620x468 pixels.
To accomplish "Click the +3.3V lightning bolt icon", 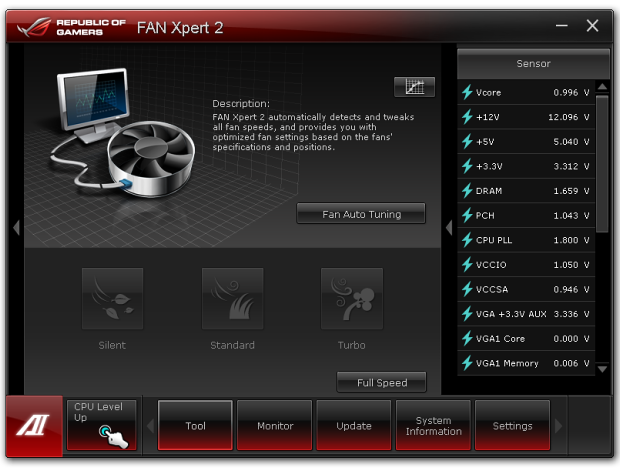I will tap(467, 166).
